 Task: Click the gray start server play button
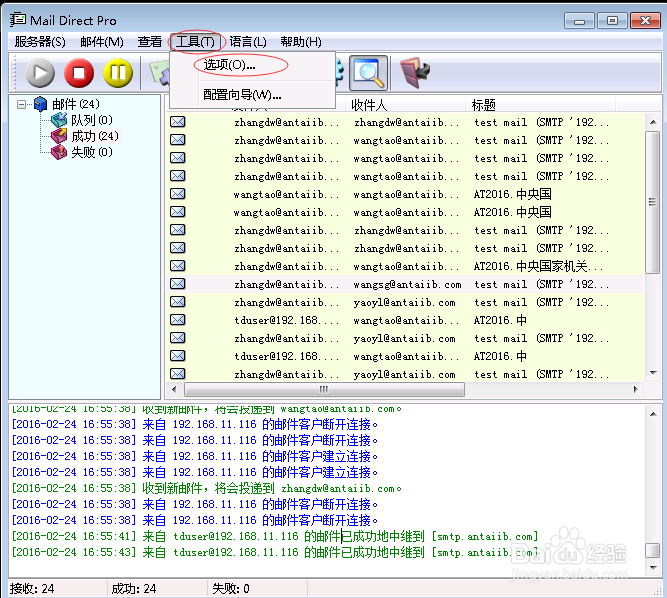tap(40, 73)
